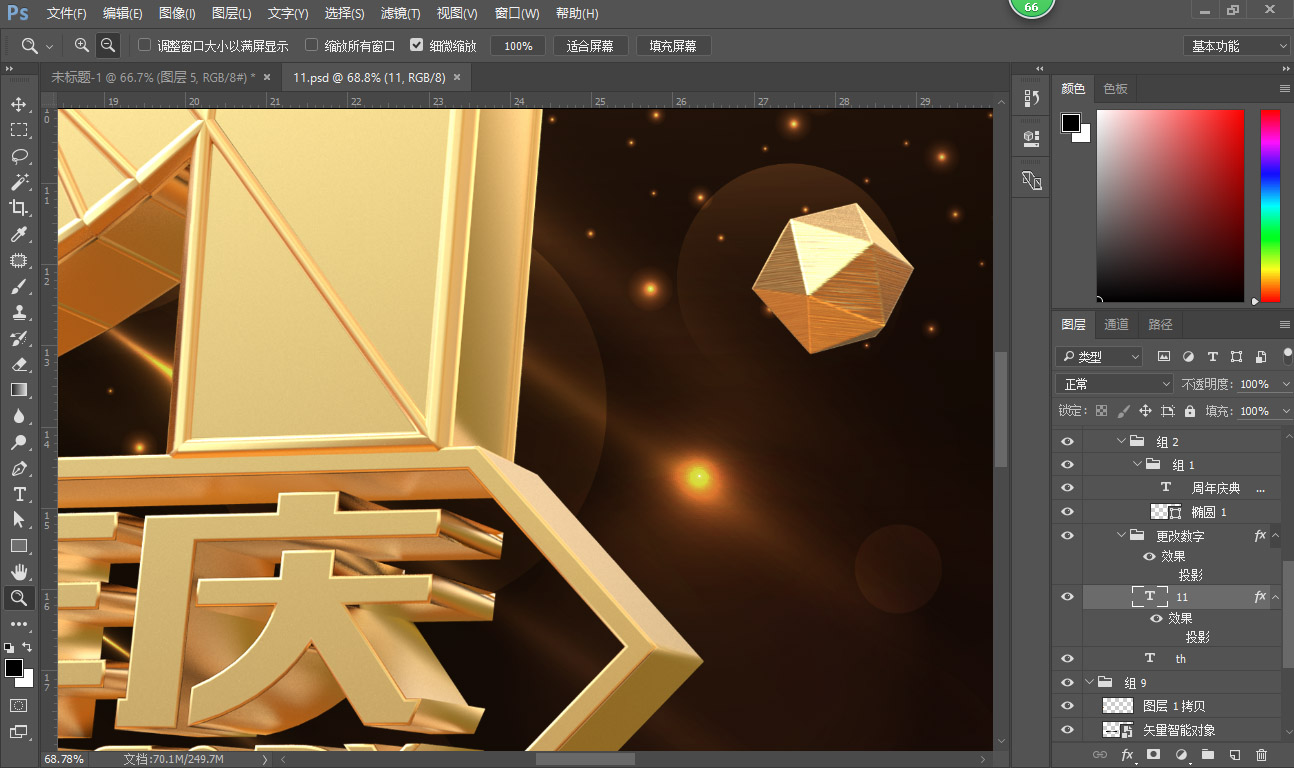The image size is (1294, 768).
Task: Collapse the 更改数字 group
Action: (x=1120, y=536)
